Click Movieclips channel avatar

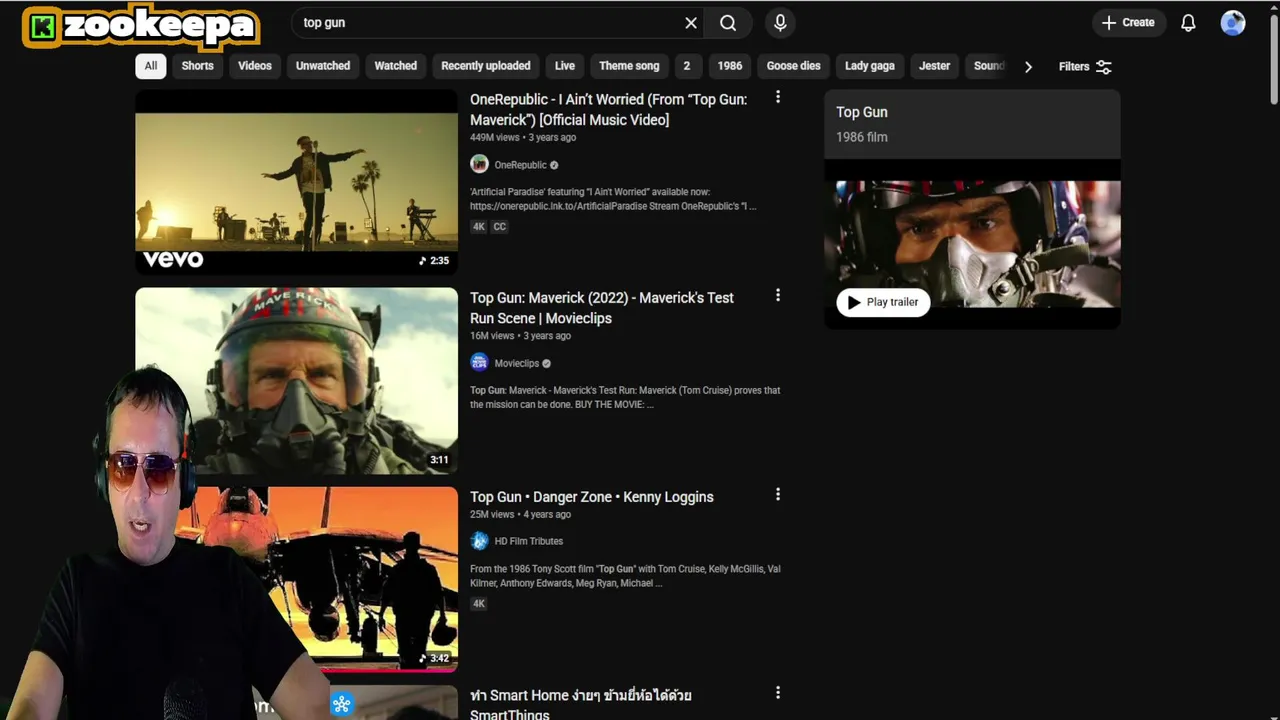click(x=479, y=362)
